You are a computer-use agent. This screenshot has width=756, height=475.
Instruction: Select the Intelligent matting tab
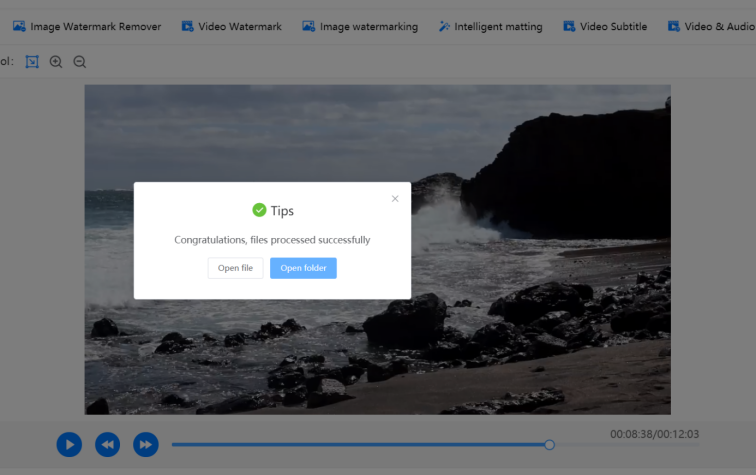coord(490,27)
